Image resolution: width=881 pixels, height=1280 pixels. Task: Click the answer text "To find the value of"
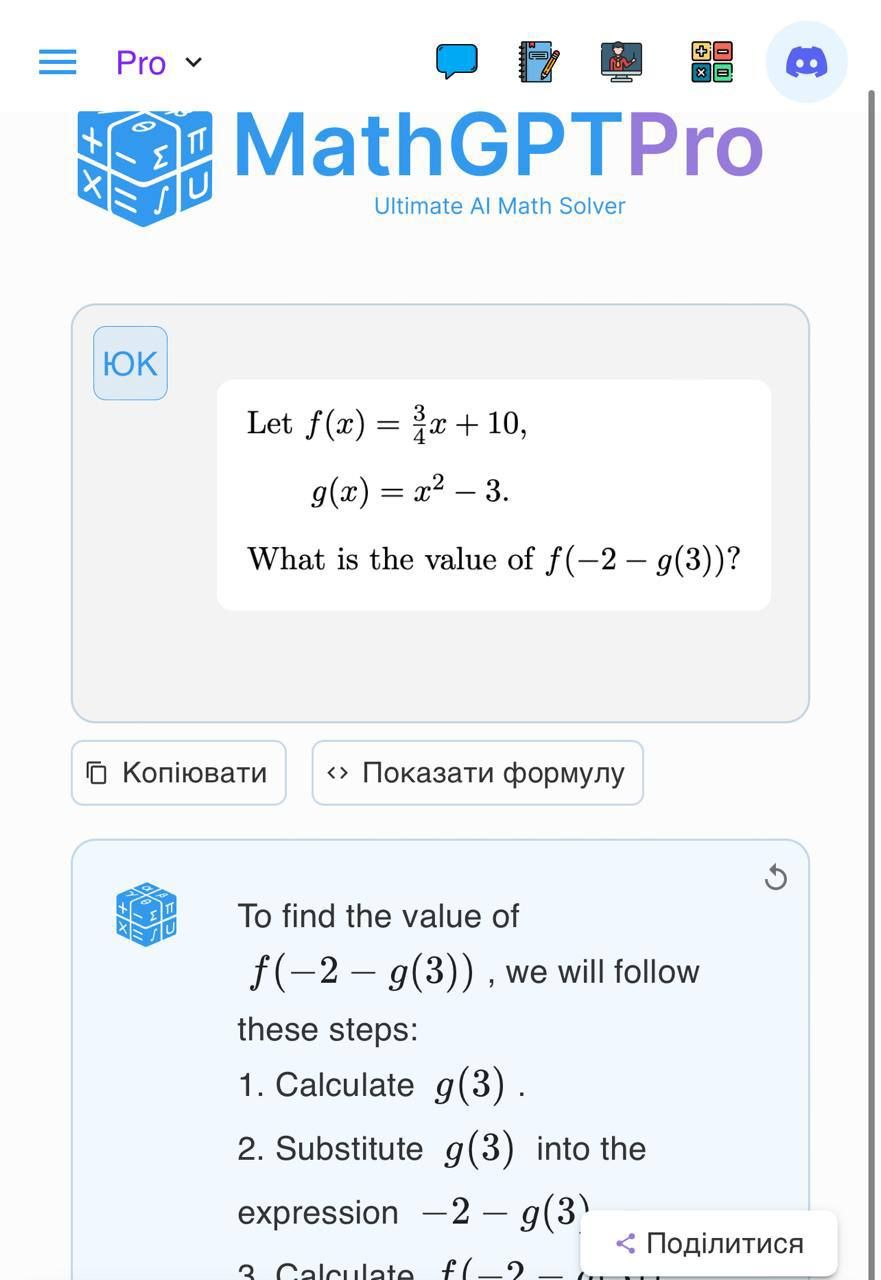(378, 916)
